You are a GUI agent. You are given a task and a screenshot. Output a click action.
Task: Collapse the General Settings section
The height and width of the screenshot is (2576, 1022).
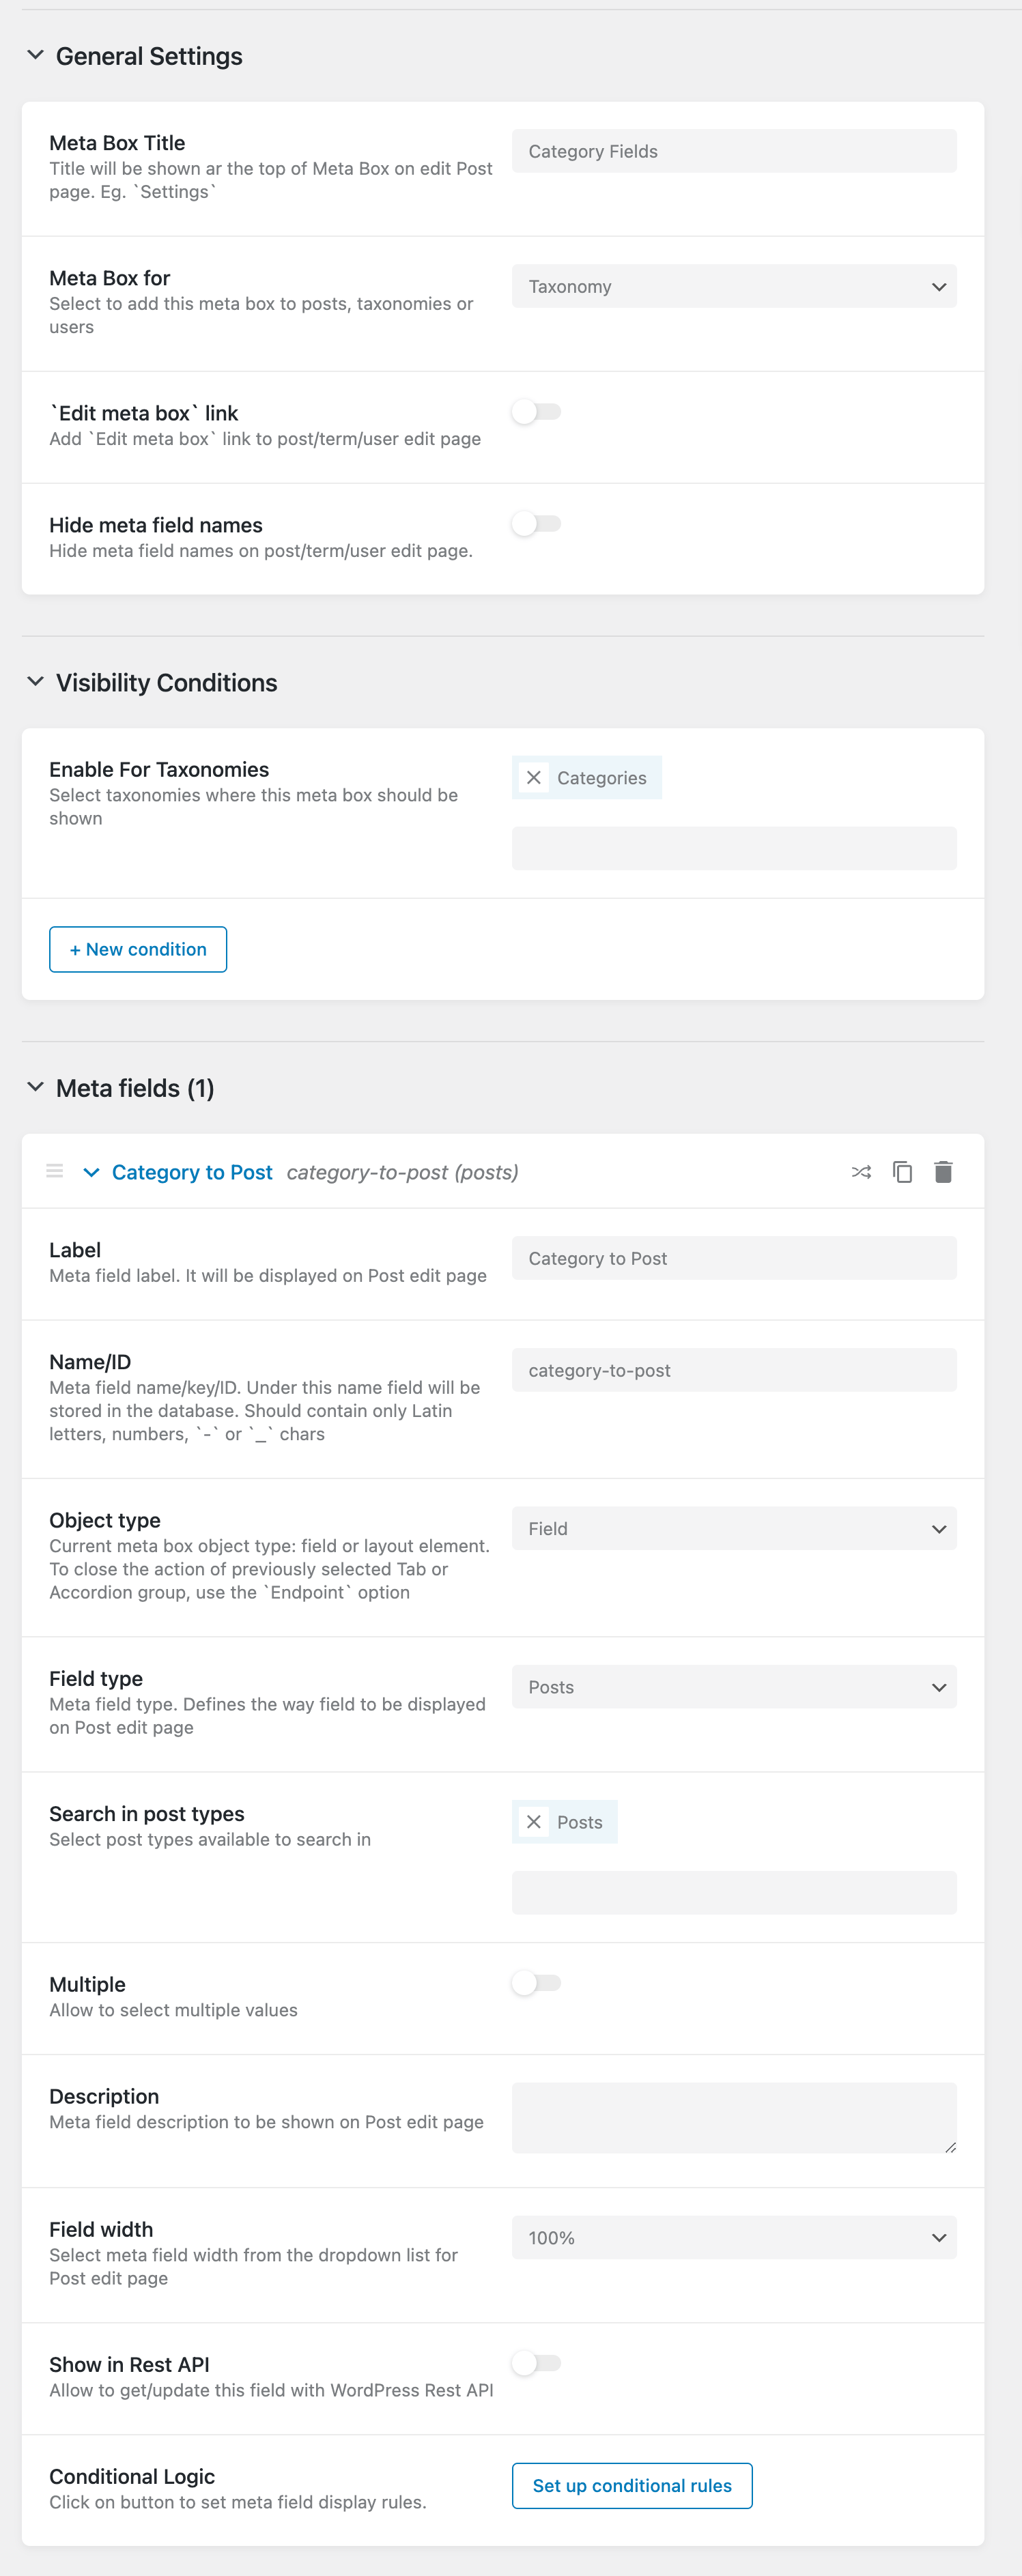click(36, 55)
